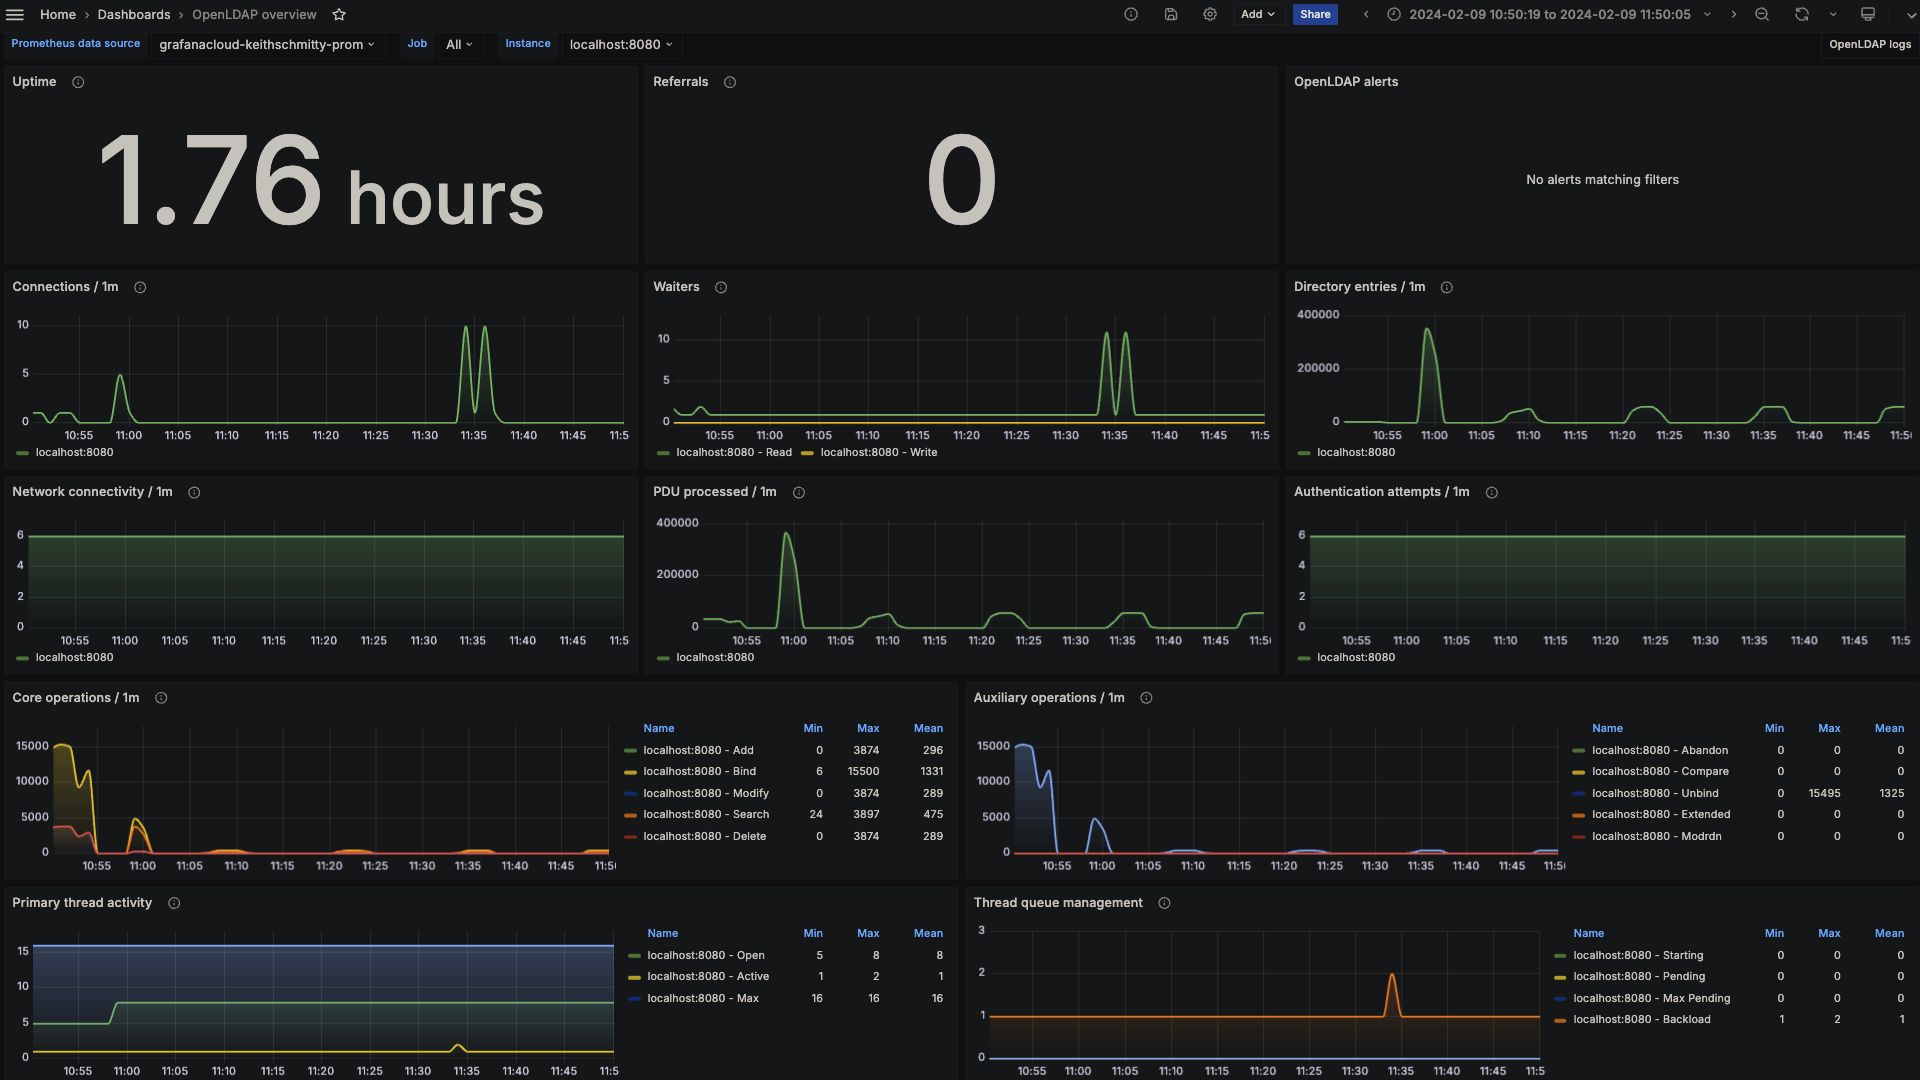This screenshot has height=1080, width=1920.
Task: Enable kiosk mode using the TV icon
Action: [x=1866, y=14]
